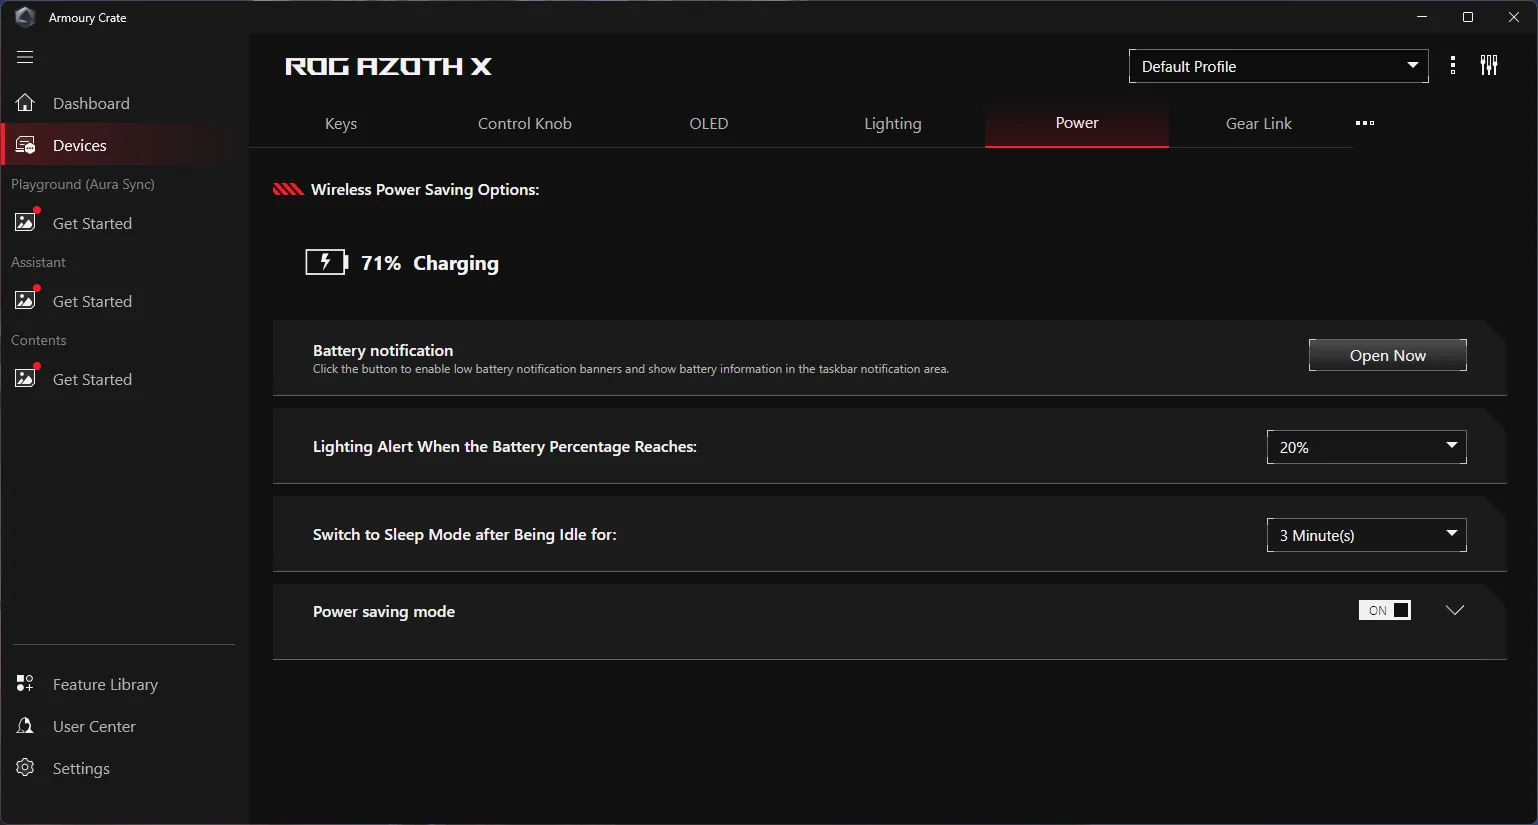Select the Power tab

tap(1077, 124)
